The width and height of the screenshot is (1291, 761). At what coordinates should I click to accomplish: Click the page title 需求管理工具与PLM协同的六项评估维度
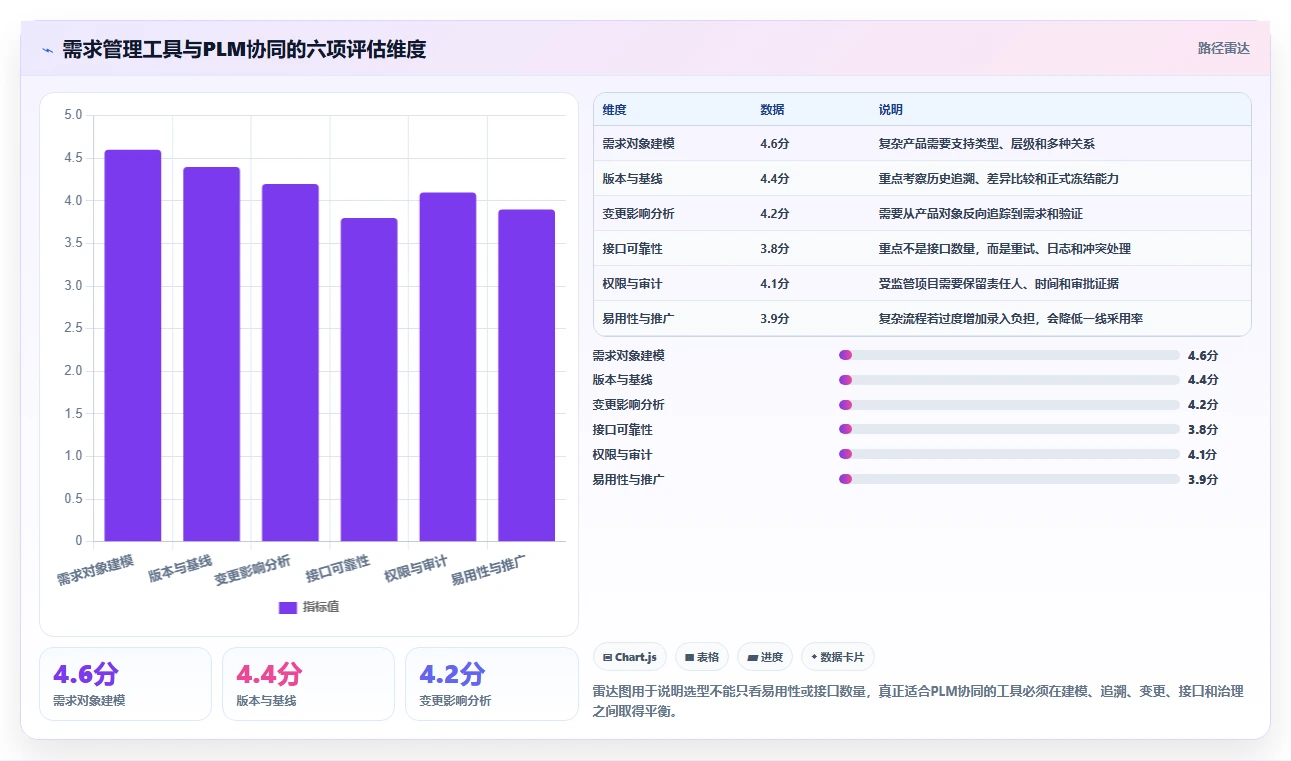point(244,49)
